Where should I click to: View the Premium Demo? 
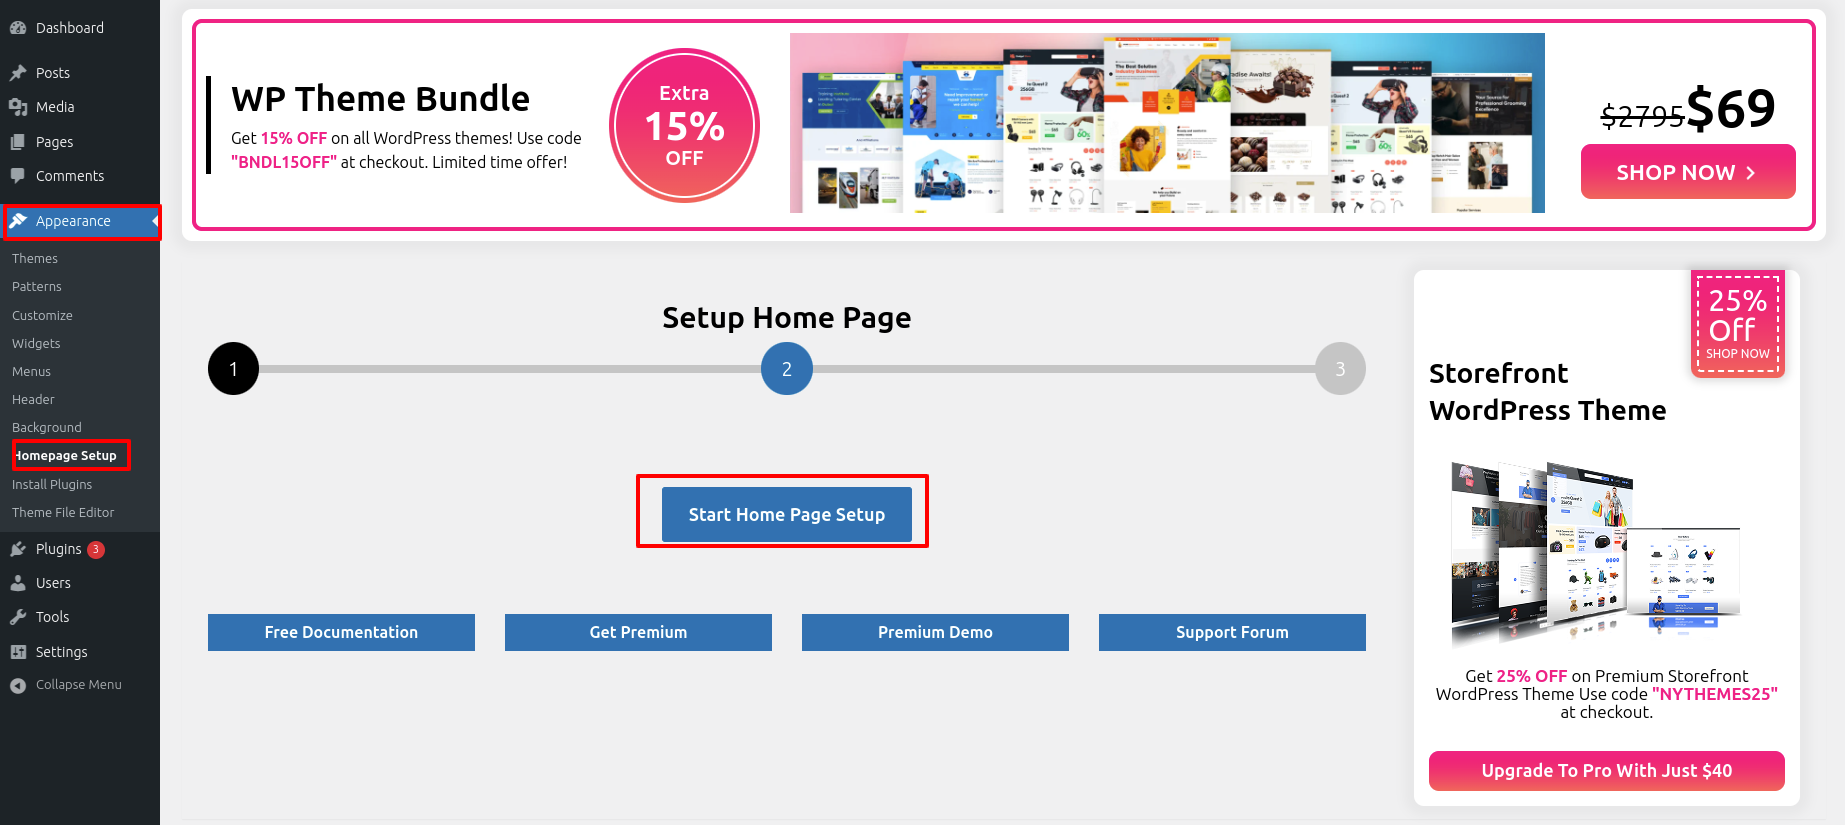tap(935, 633)
